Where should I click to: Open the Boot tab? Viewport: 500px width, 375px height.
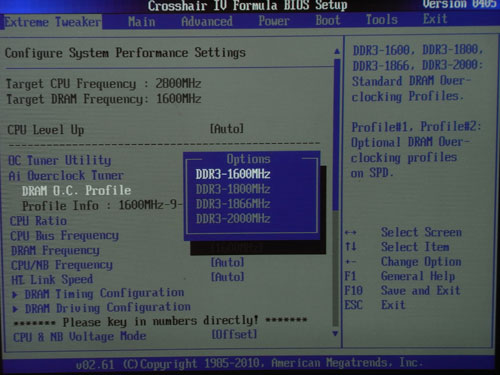coord(328,20)
